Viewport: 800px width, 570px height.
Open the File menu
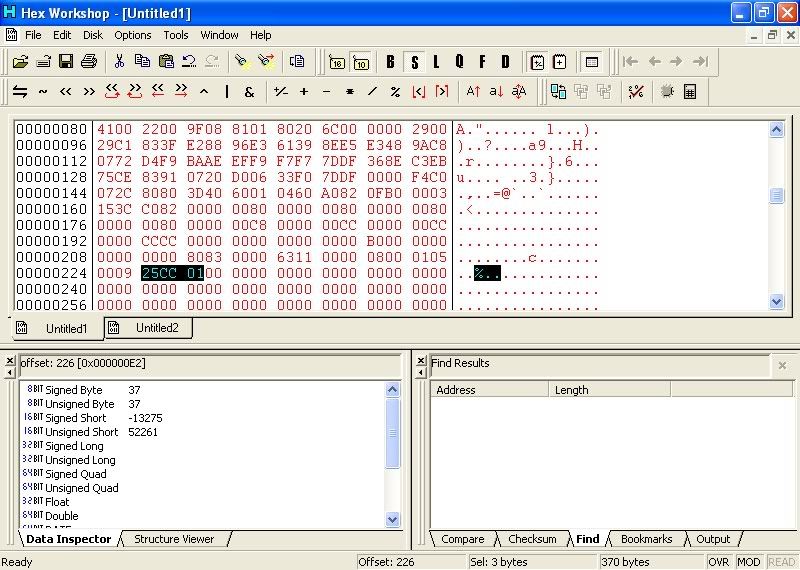click(x=33, y=35)
